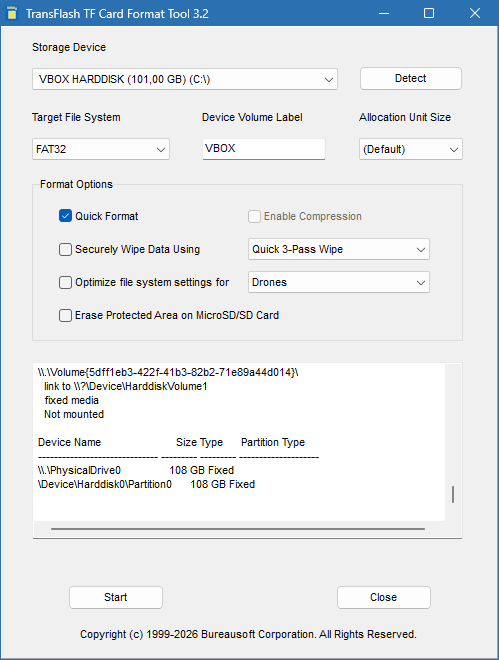499x660 pixels.
Task: Maximize the TransFlash window
Action: [x=429, y=13]
